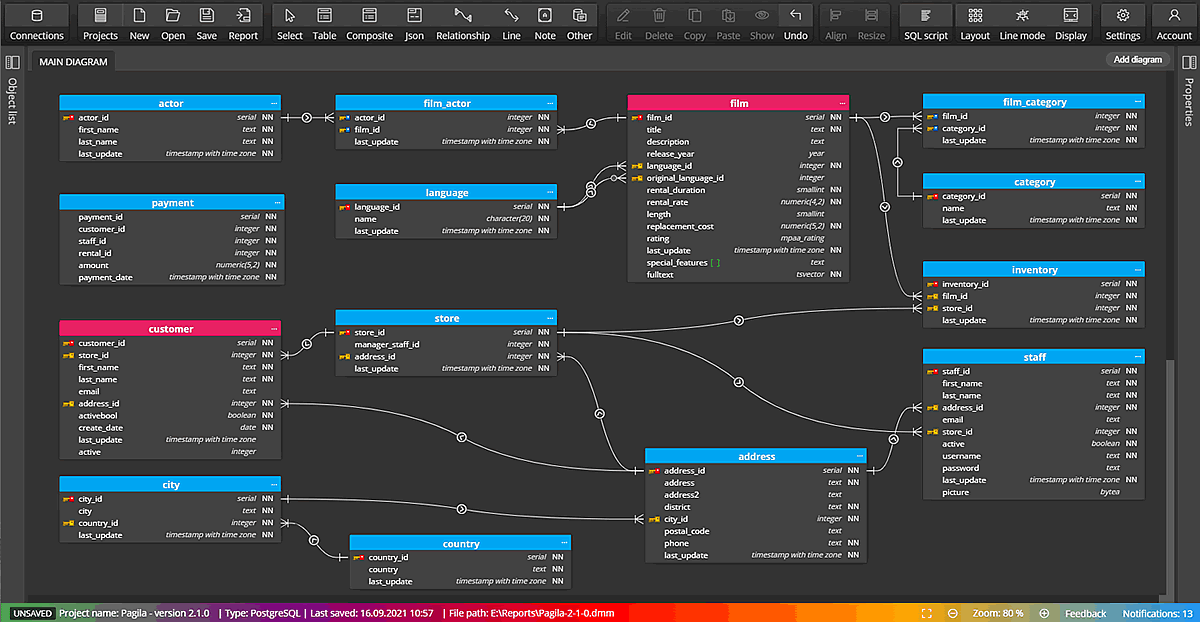The image size is (1200, 622).
Task: Click the zoom in plus button
Action: point(1044,613)
